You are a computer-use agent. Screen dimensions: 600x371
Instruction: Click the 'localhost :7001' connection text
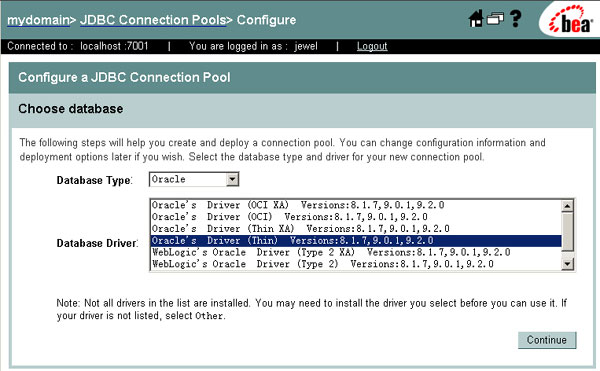(114, 46)
